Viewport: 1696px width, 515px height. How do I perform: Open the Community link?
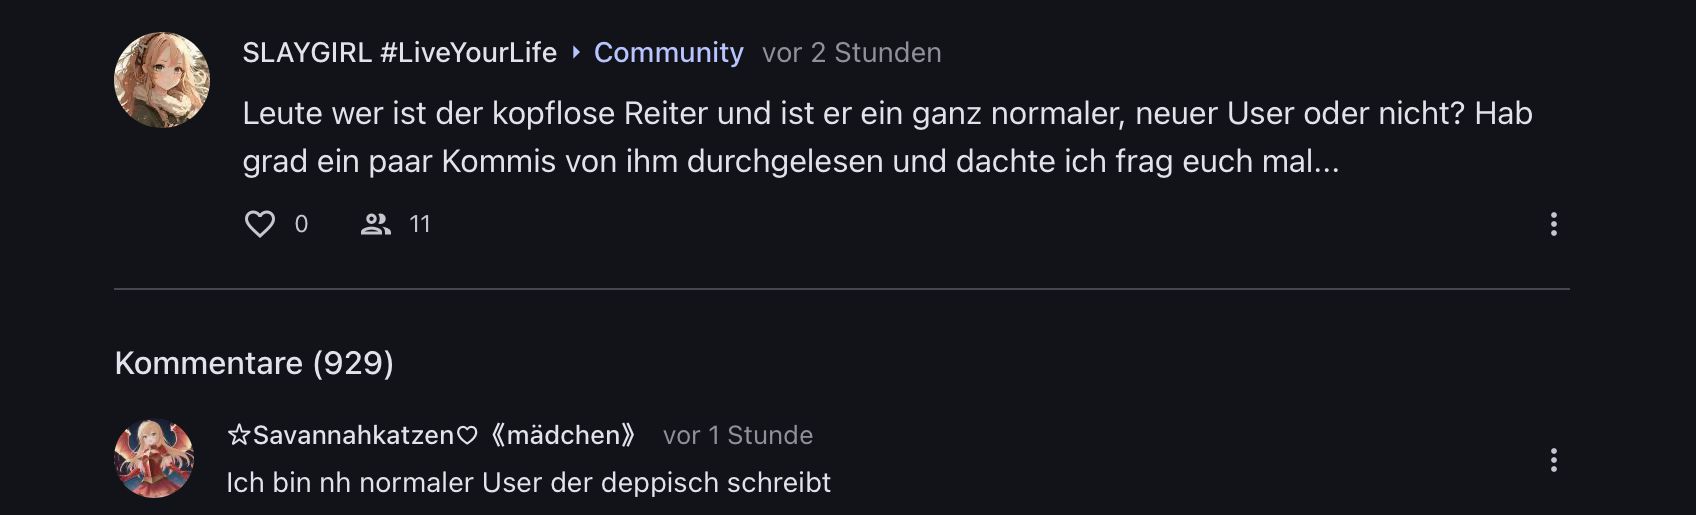[668, 53]
